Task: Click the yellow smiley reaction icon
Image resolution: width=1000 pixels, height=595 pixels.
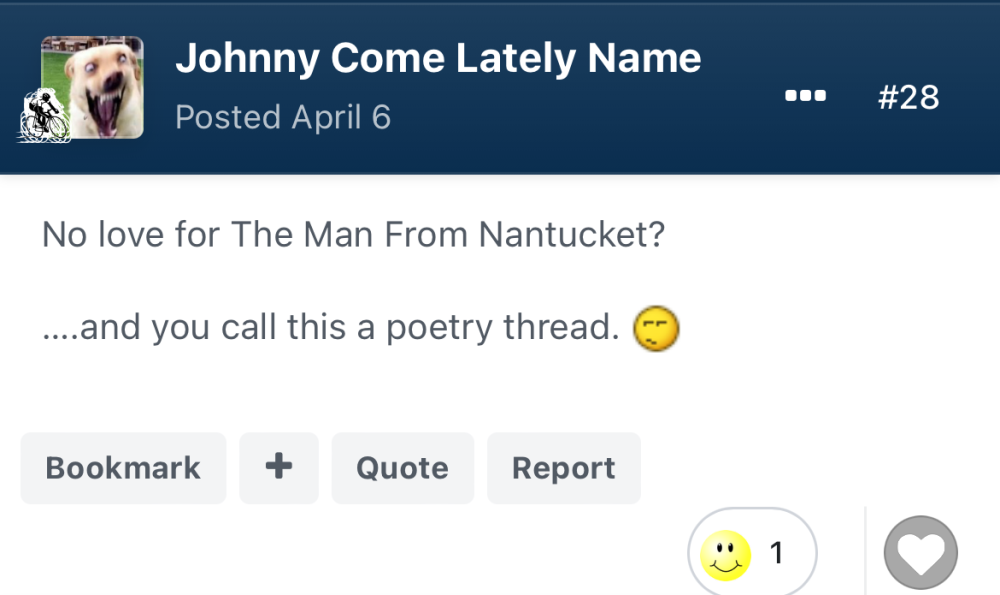Action: (x=726, y=555)
